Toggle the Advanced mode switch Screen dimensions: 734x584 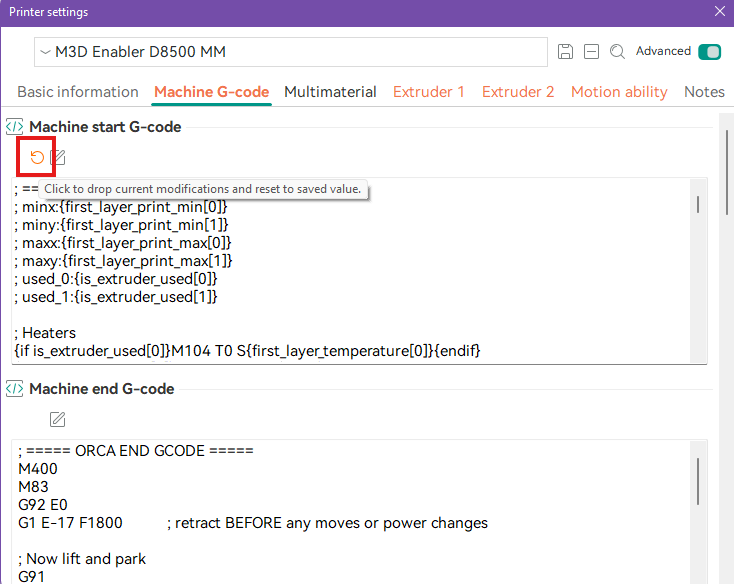[x=709, y=52]
